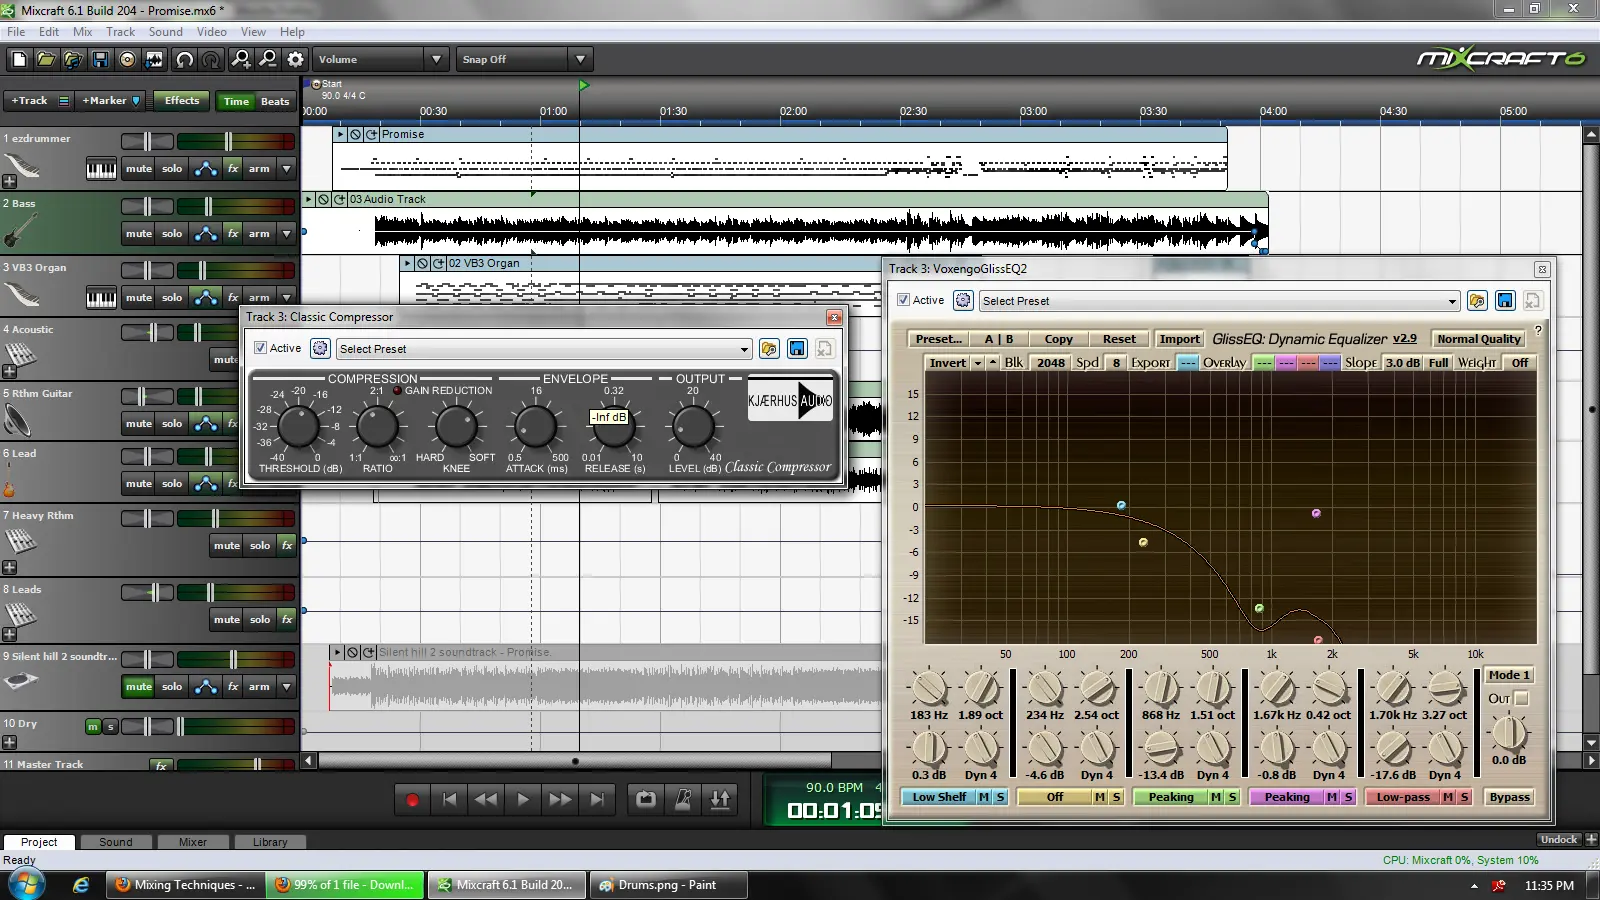This screenshot has width=1600, height=900.
Task: Open the Mix menu
Action: [x=83, y=32]
